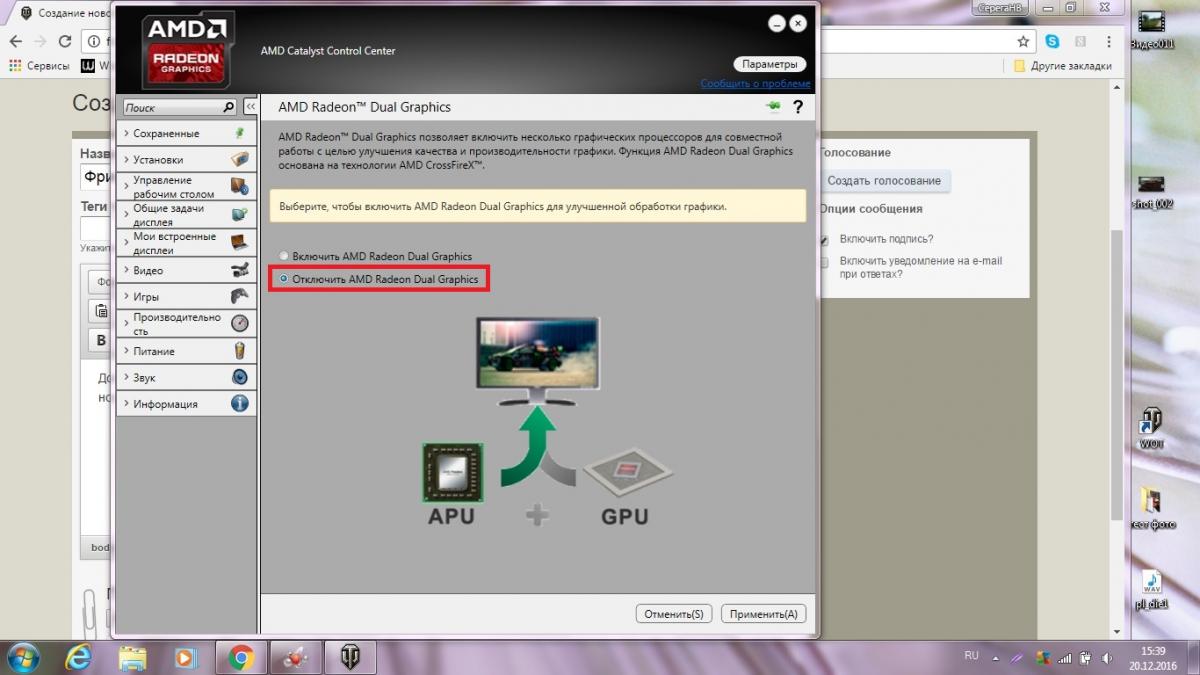Image resolution: width=1200 pixels, height=675 pixels.
Task: Switch to Chrome on the taskbar
Action: (239, 657)
